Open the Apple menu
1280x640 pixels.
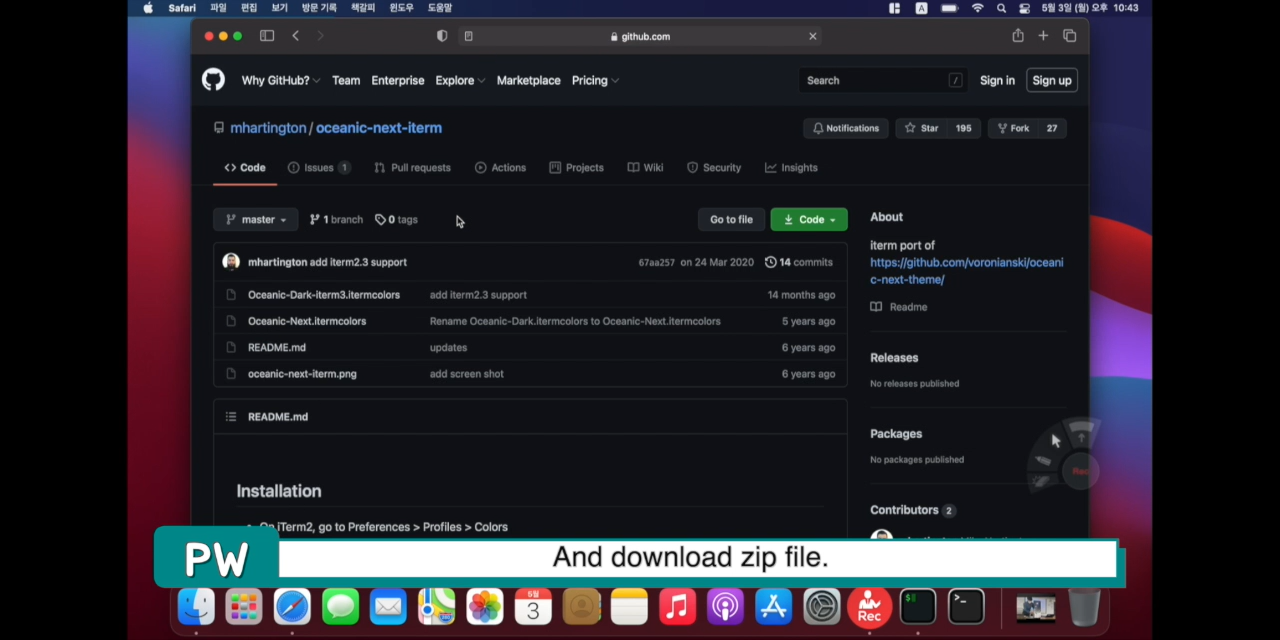pyautogui.click(x=148, y=8)
